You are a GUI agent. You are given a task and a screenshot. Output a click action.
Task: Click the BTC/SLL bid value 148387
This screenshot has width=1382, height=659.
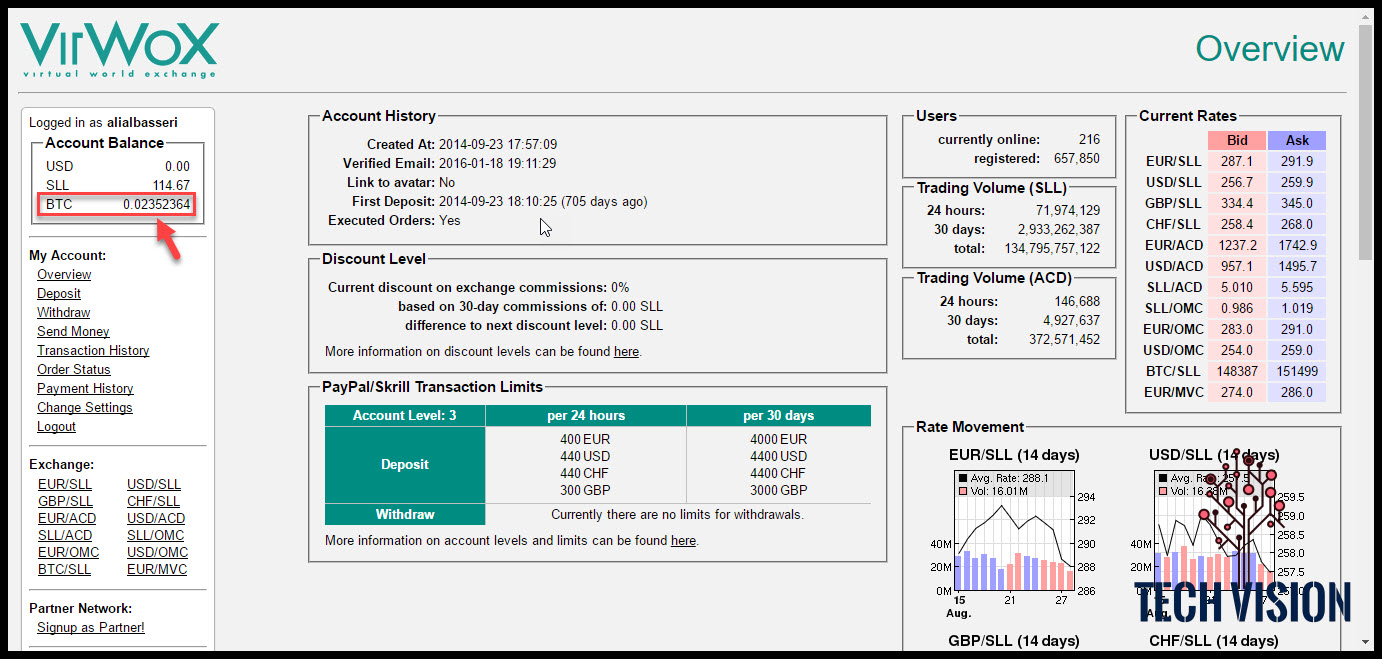pyautogui.click(x=1237, y=371)
